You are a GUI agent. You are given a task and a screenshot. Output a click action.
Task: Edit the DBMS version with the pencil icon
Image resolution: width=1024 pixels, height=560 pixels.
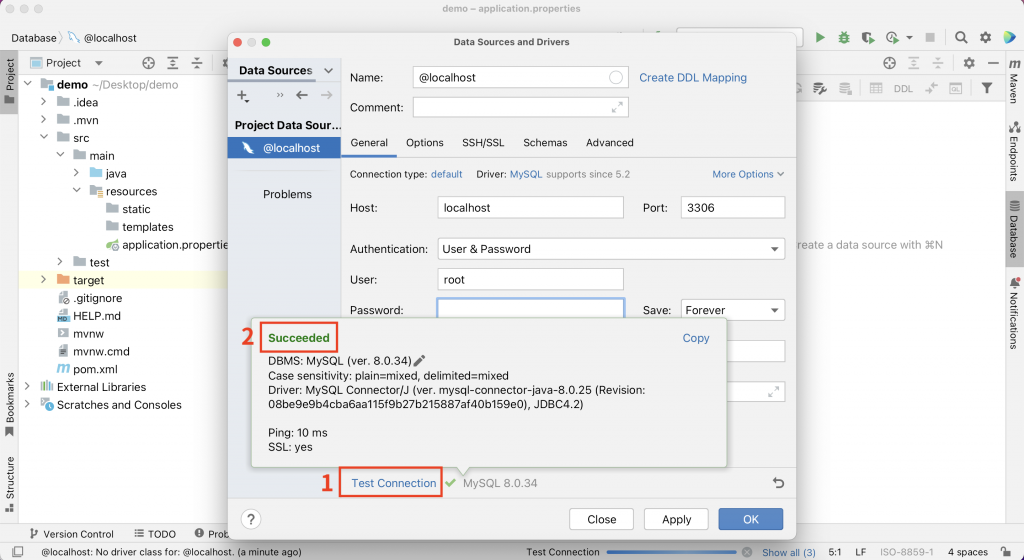419,360
